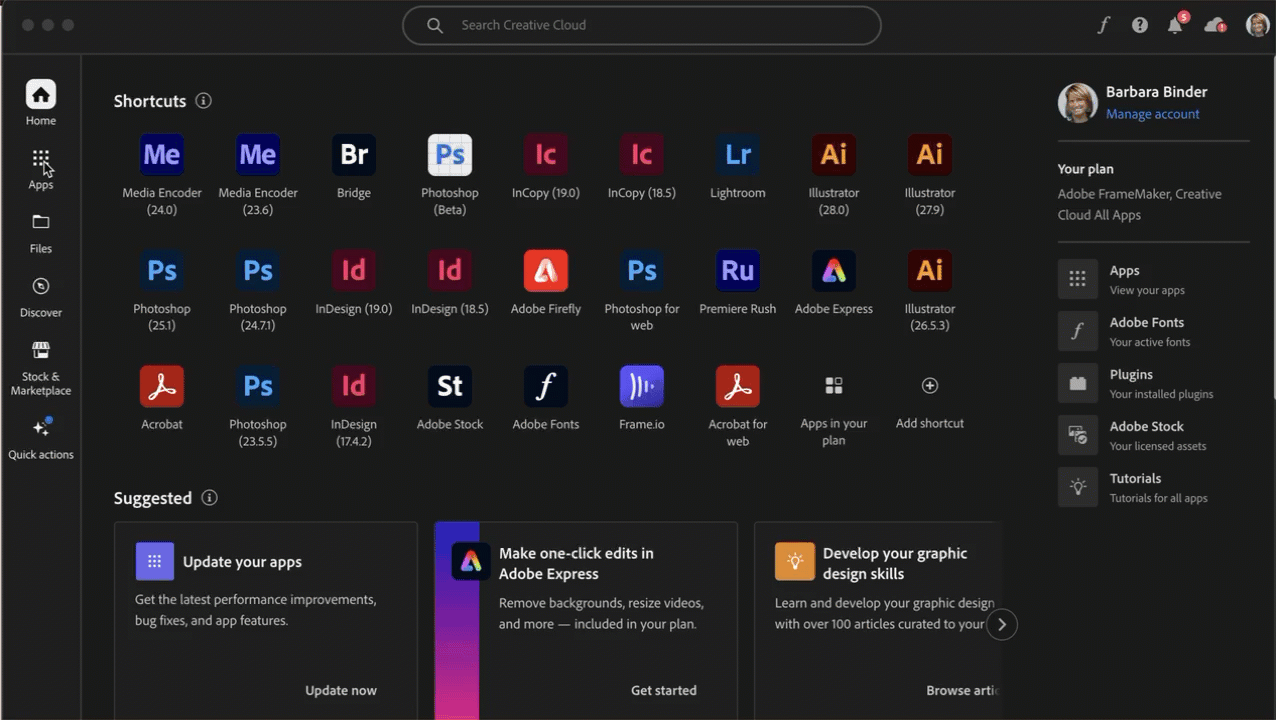The width and height of the screenshot is (1276, 720).
Task: Launch Illustrator (27.9)
Action: click(x=930, y=155)
